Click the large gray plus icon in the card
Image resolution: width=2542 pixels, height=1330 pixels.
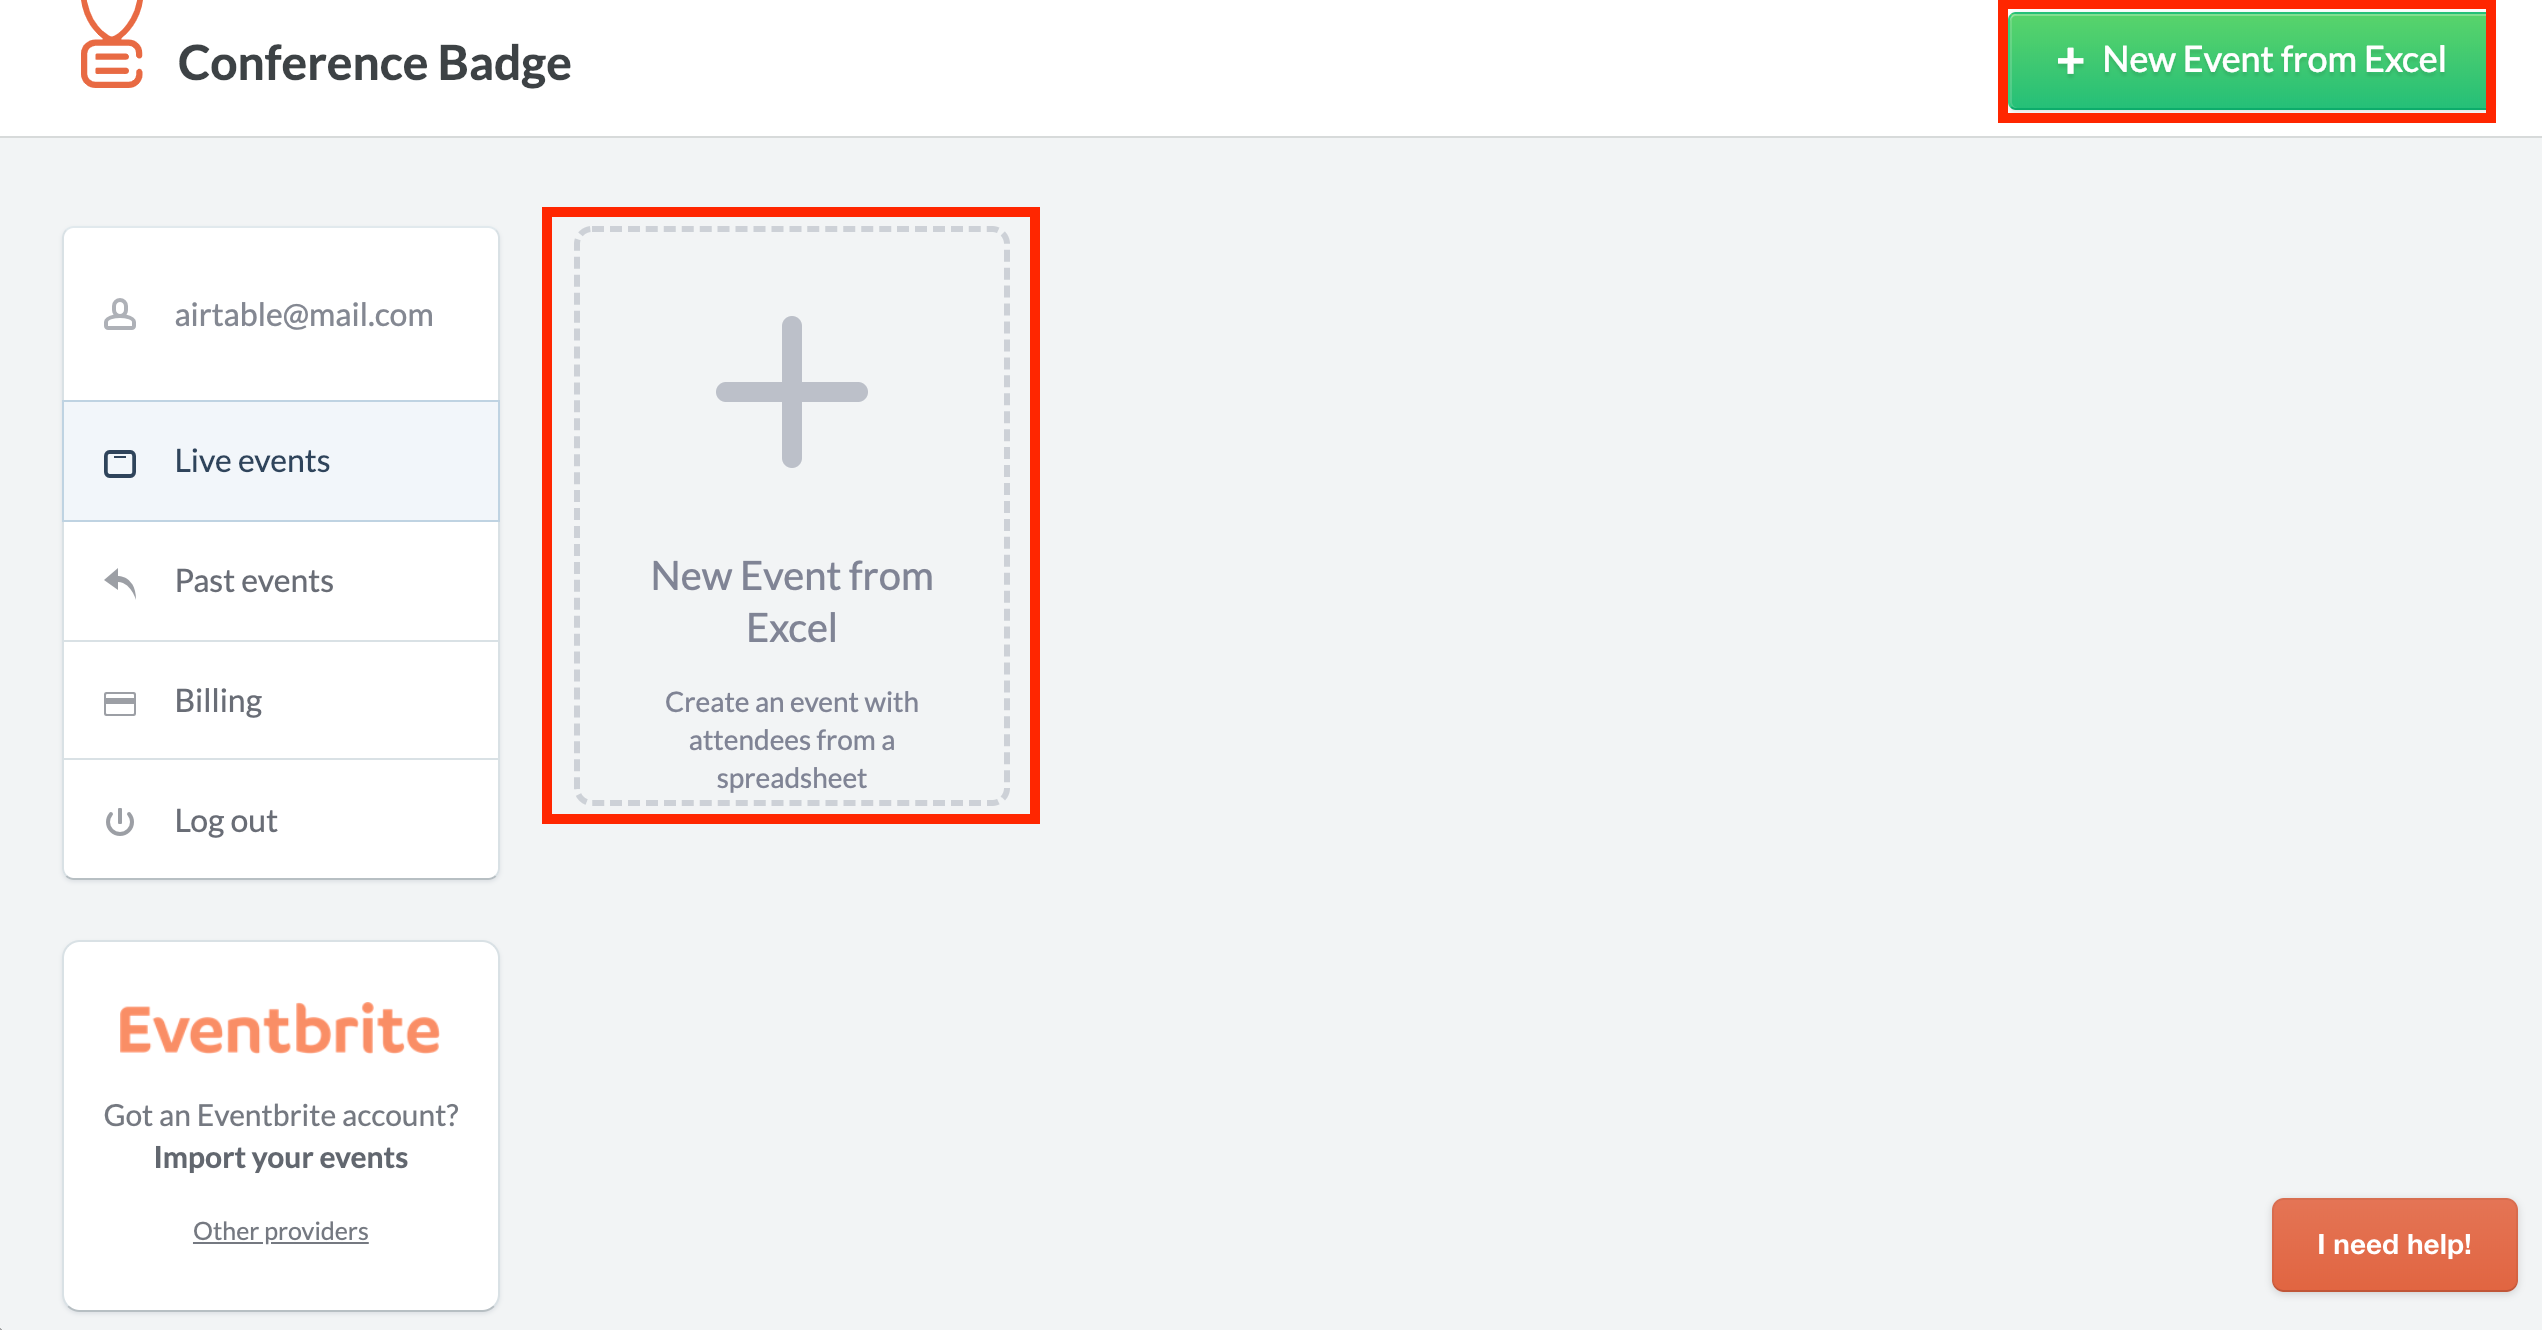coord(792,392)
